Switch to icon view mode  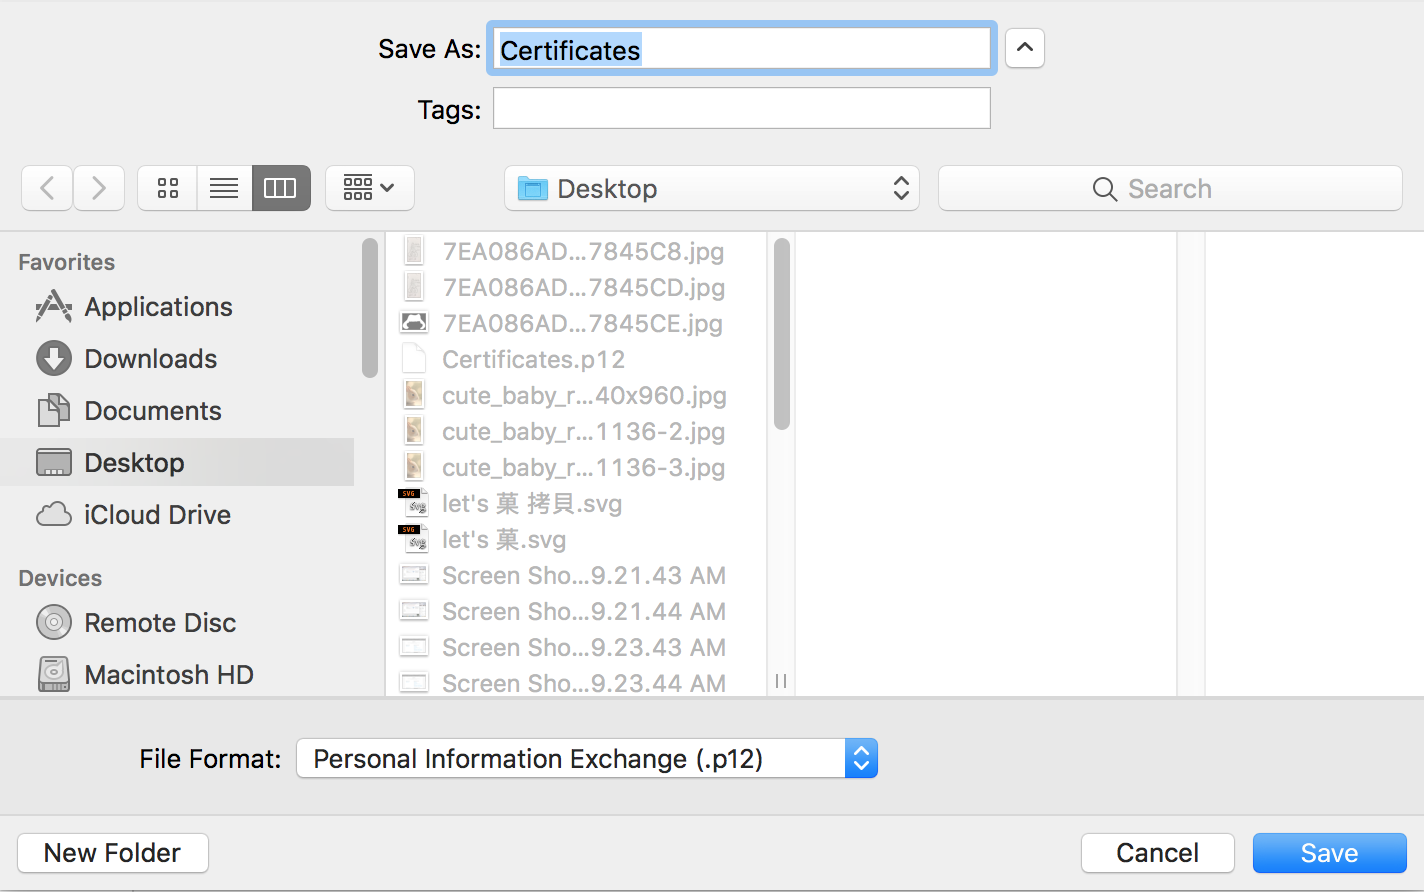tap(168, 188)
